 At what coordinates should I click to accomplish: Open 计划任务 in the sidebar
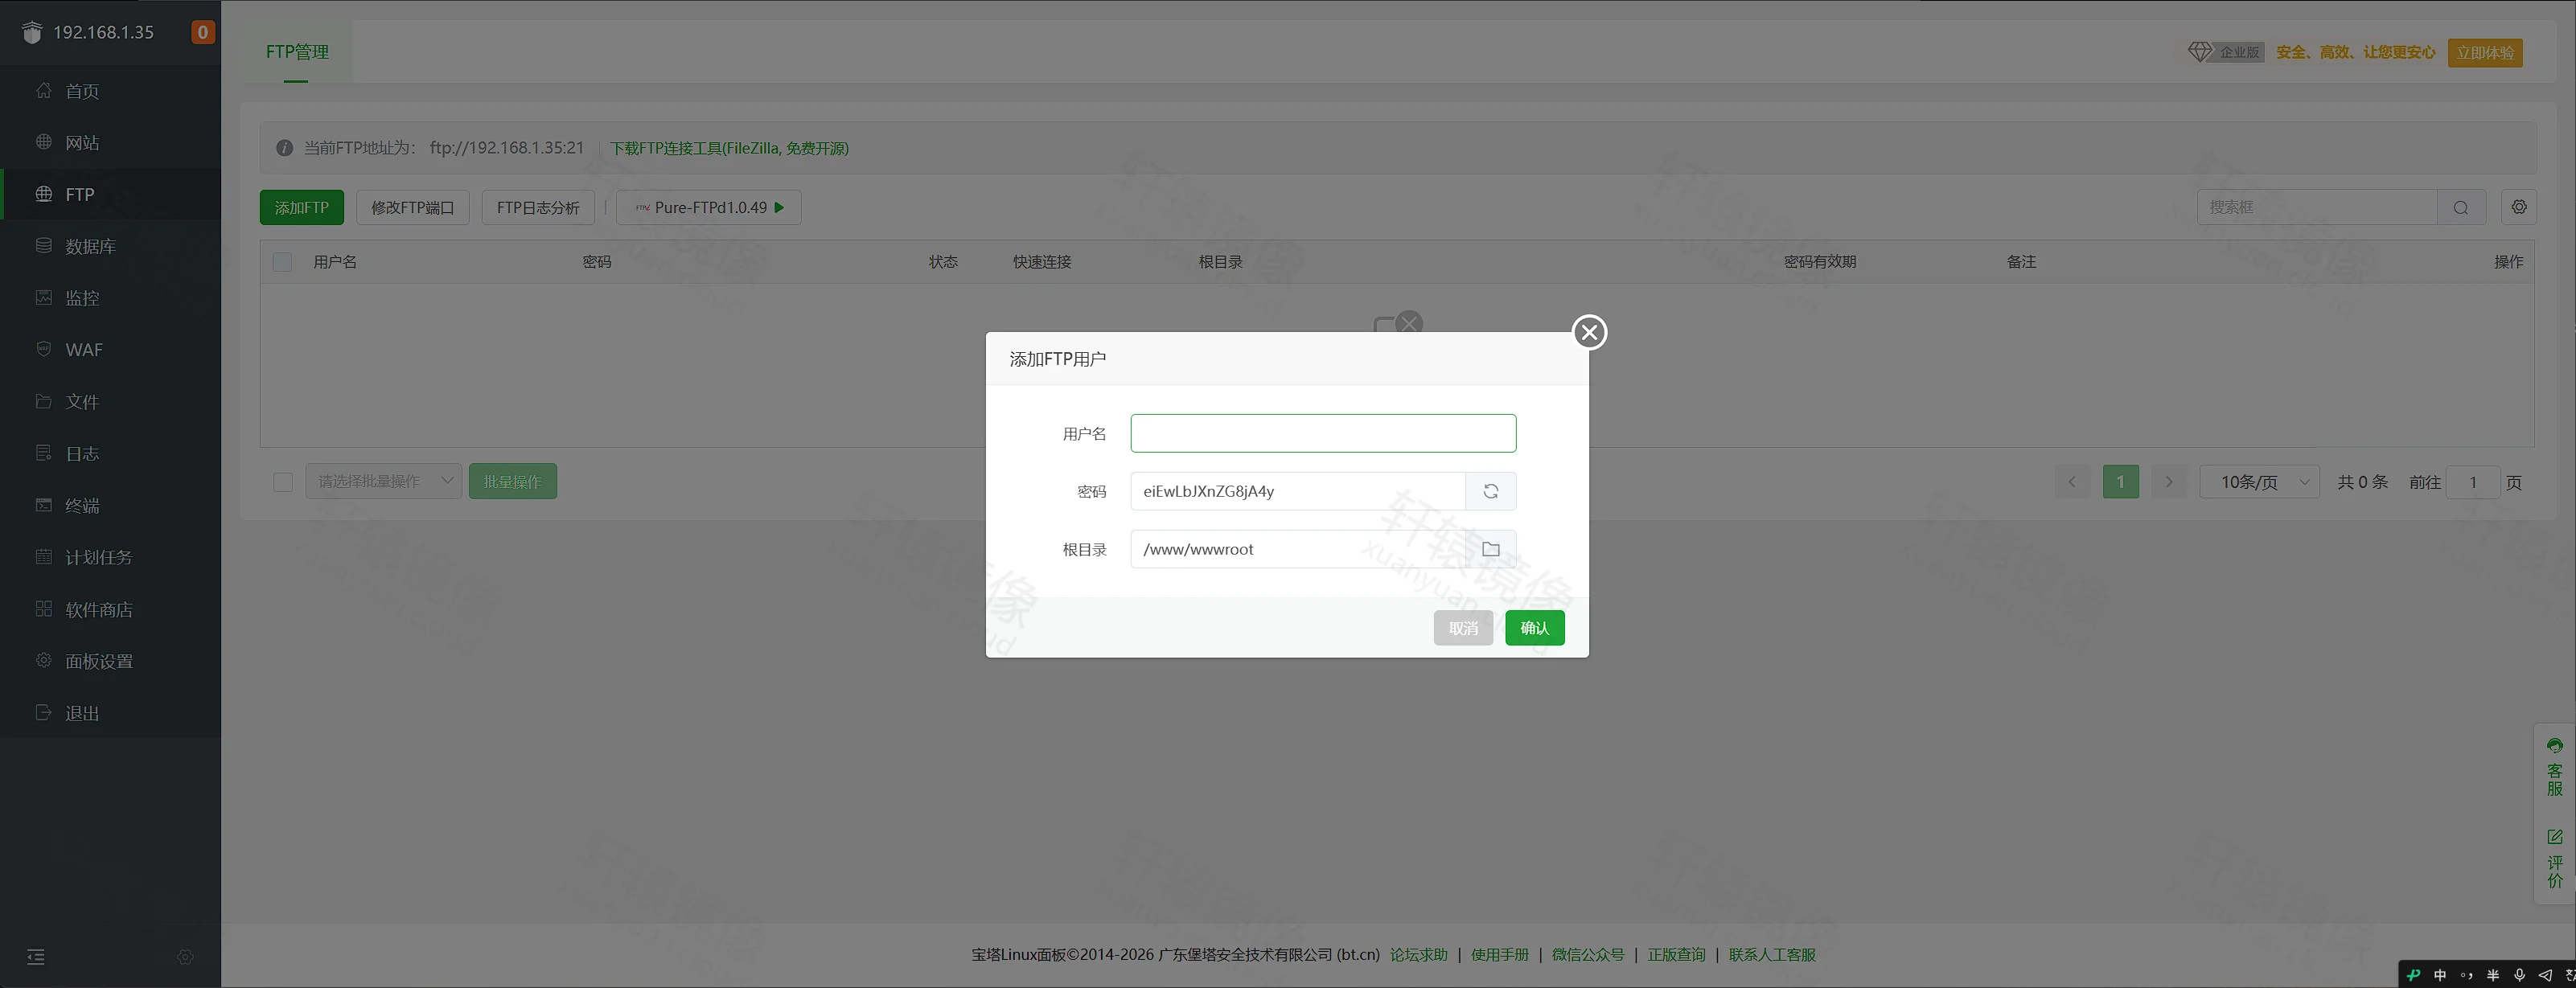pyautogui.click(x=110, y=557)
